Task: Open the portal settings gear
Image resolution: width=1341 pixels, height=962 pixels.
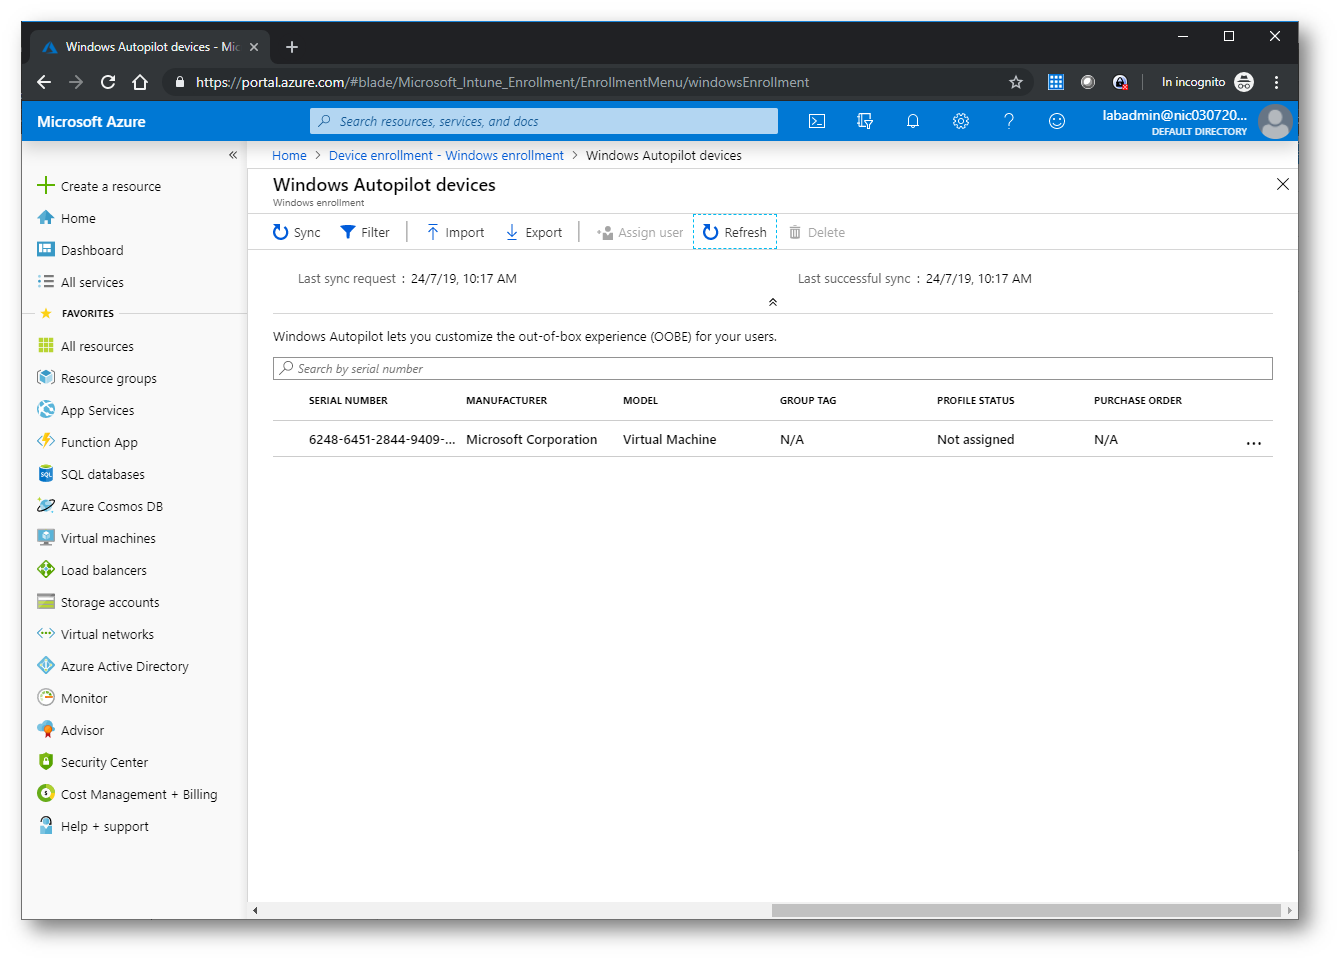Action: pyautogui.click(x=961, y=121)
